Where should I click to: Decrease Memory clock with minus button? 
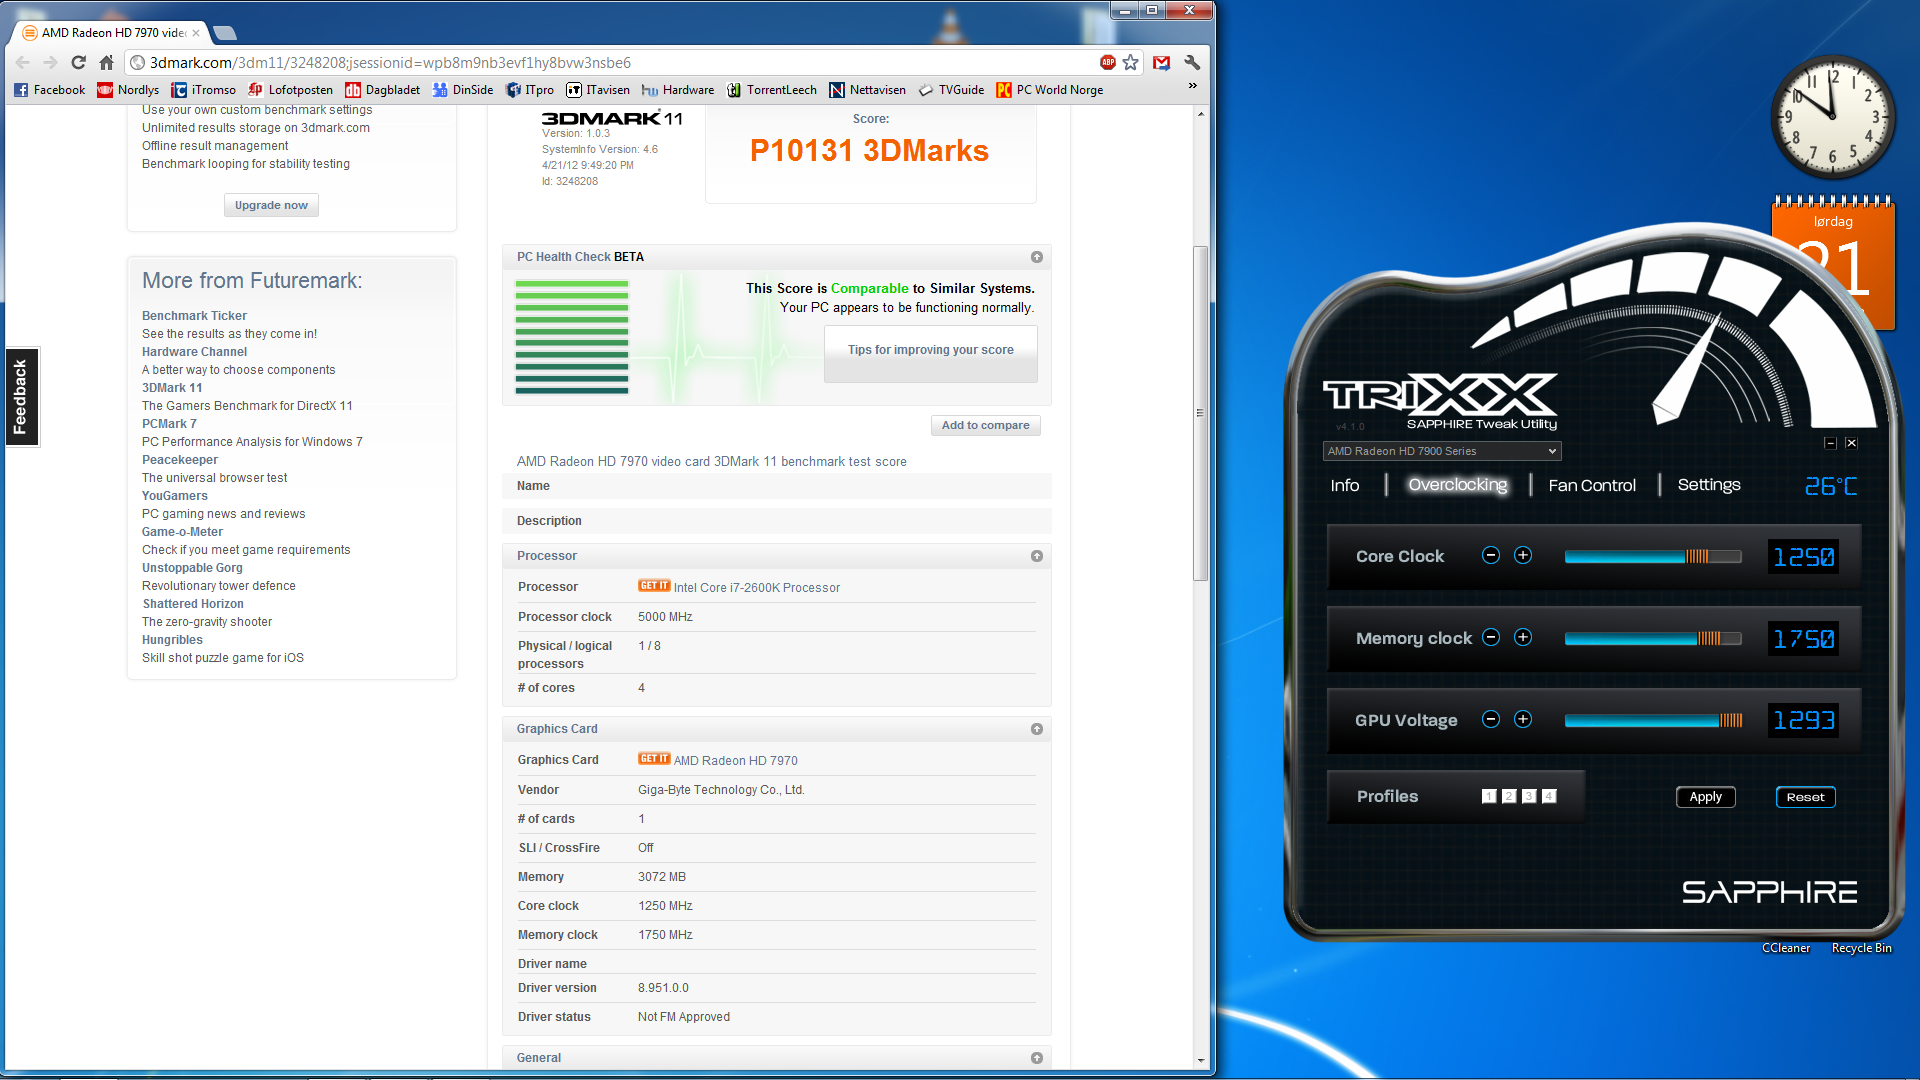click(1490, 637)
